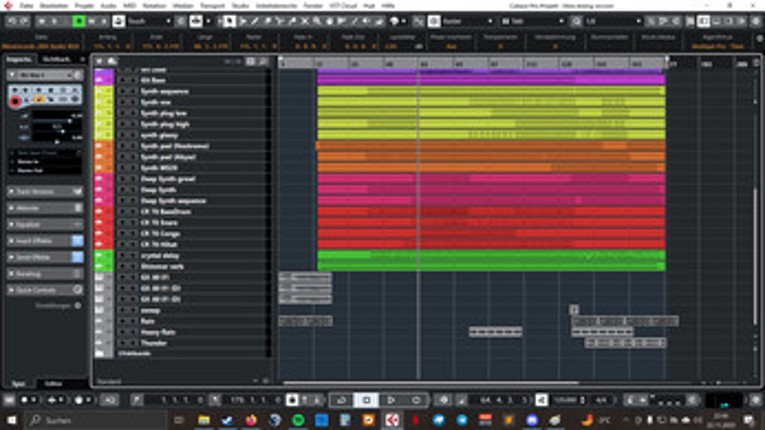The width and height of the screenshot is (765, 430).
Task: Expand the Equalizer section in Inspector
Action: 40,224
